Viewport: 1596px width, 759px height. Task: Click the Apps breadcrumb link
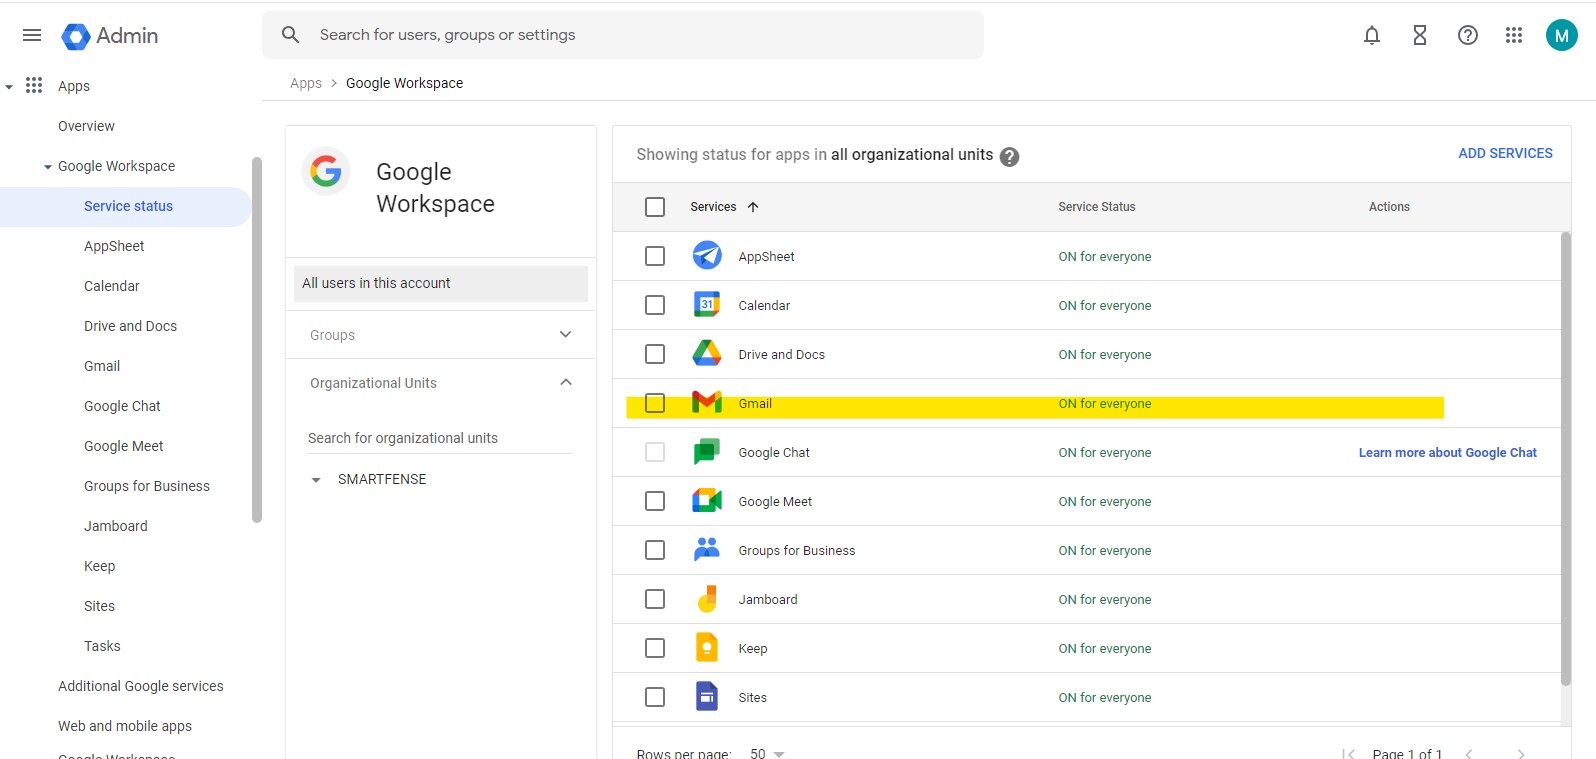[306, 83]
